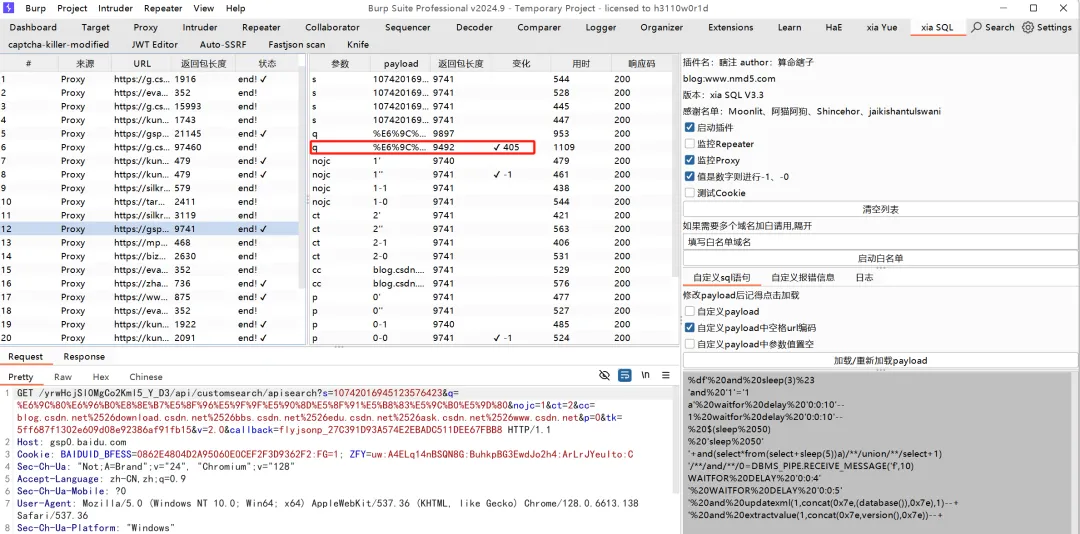Select the nojc row with payload 1-1
Viewport: 1080px width, 534px height.
(490, 188)
